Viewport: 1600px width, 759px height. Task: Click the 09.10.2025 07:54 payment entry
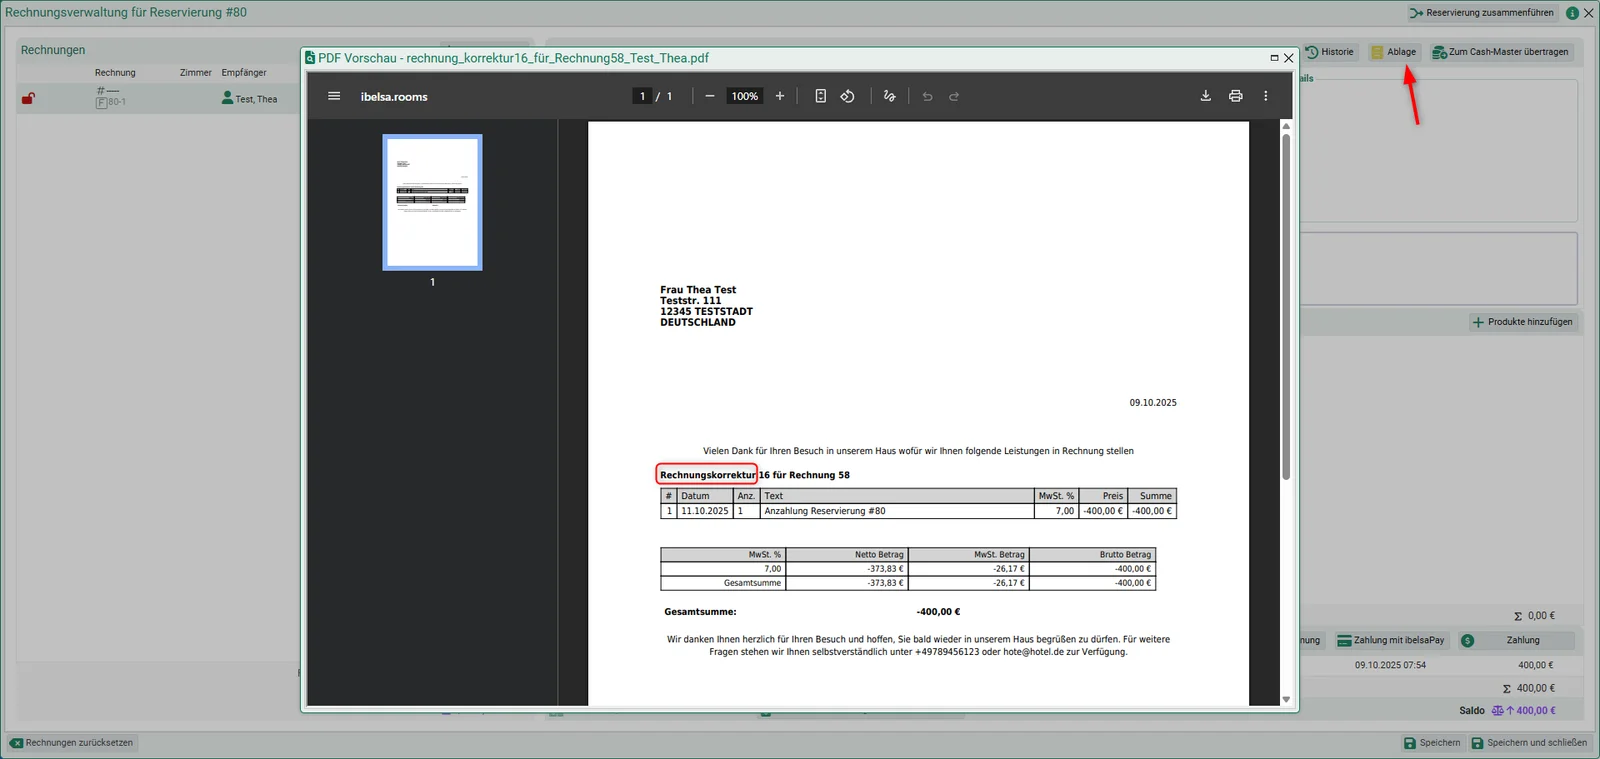pos(1390,665)
